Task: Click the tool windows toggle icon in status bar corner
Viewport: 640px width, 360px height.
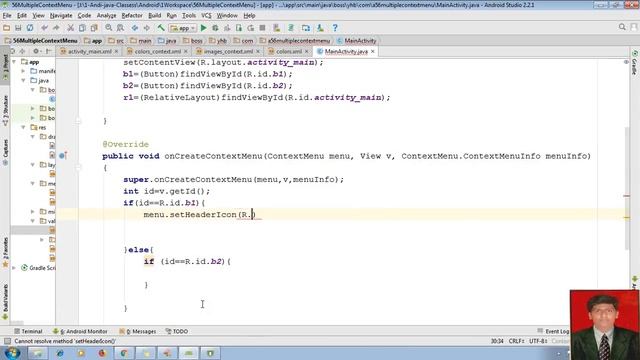Action: pos(7,341)
